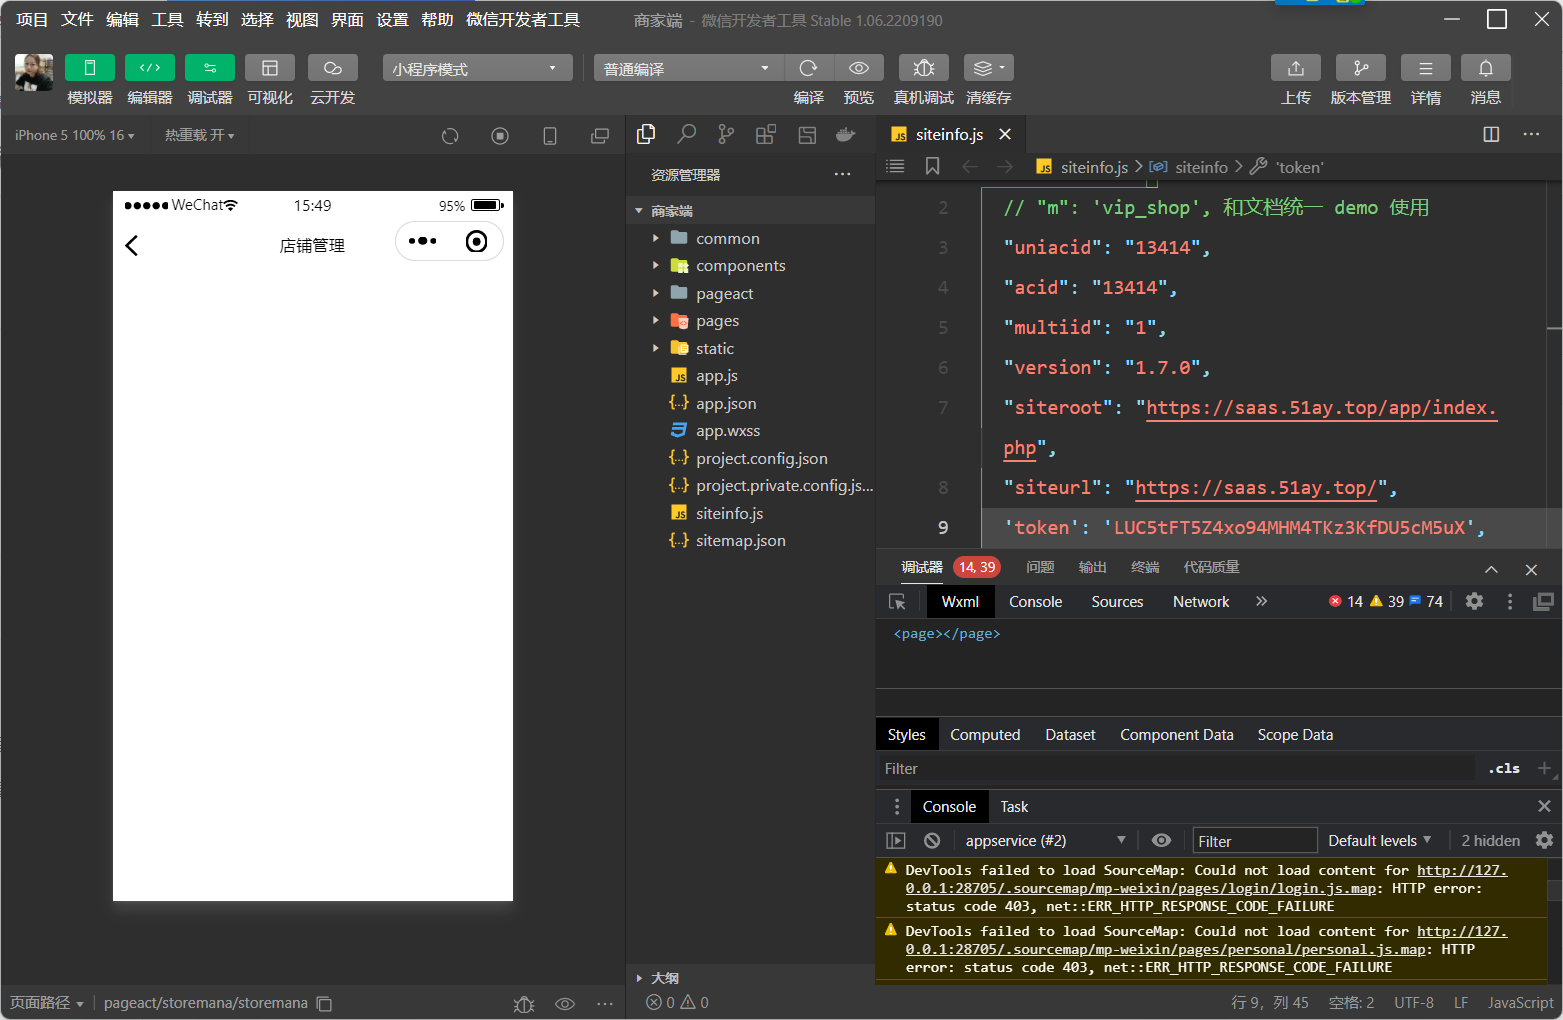The width and height of the screenshot is (1563, 1020).
Task: Open the 工具 menu
Action: coord(167,20)
